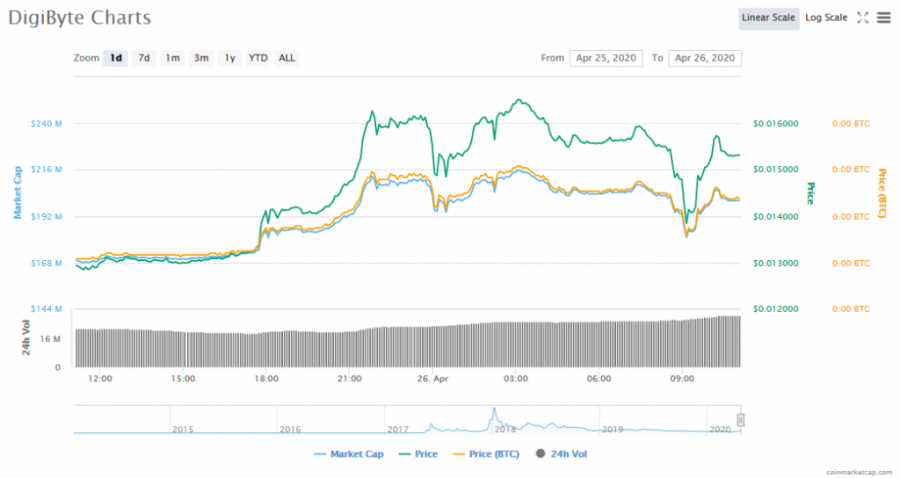900x478 pixels.
Task: Click the 21:00 time axis label
Action: click(350, 379)
